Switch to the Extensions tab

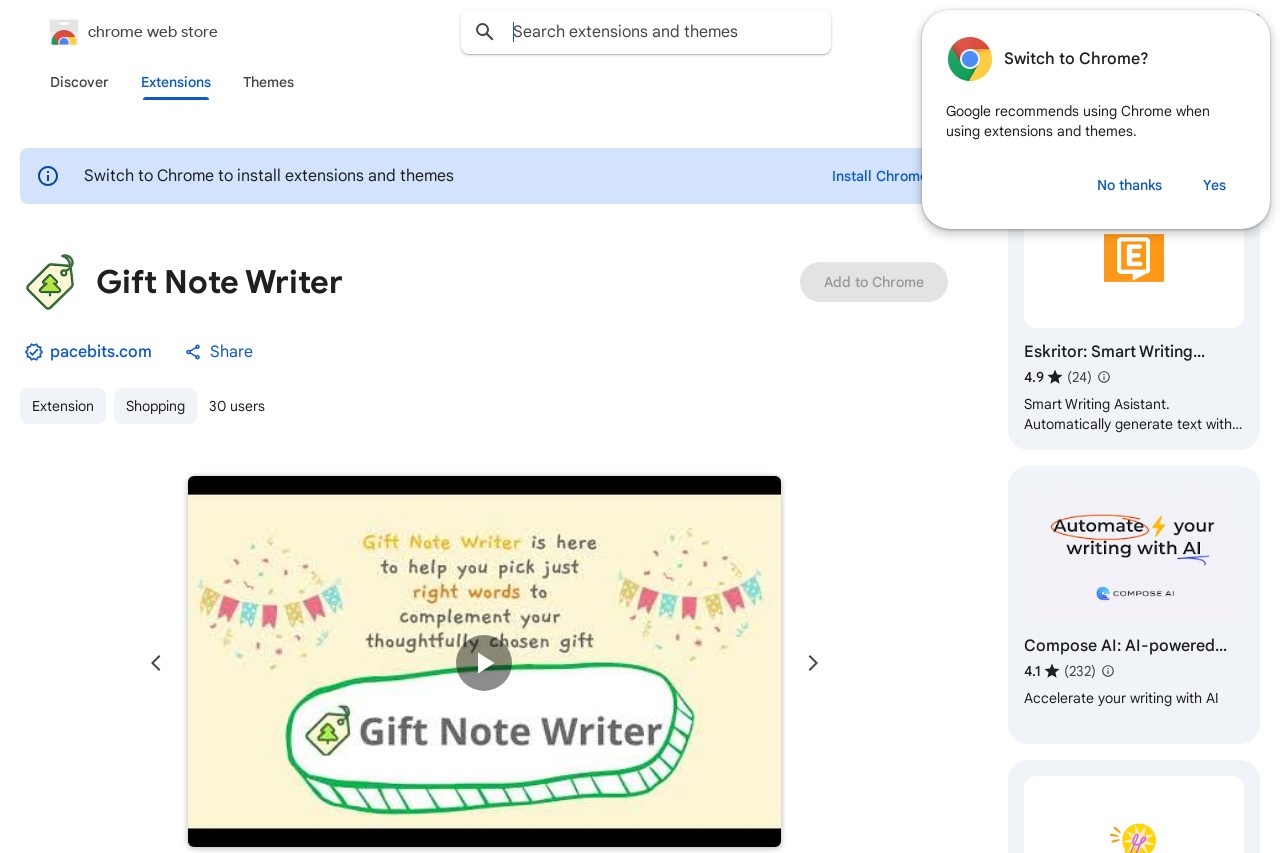[176, 82]
